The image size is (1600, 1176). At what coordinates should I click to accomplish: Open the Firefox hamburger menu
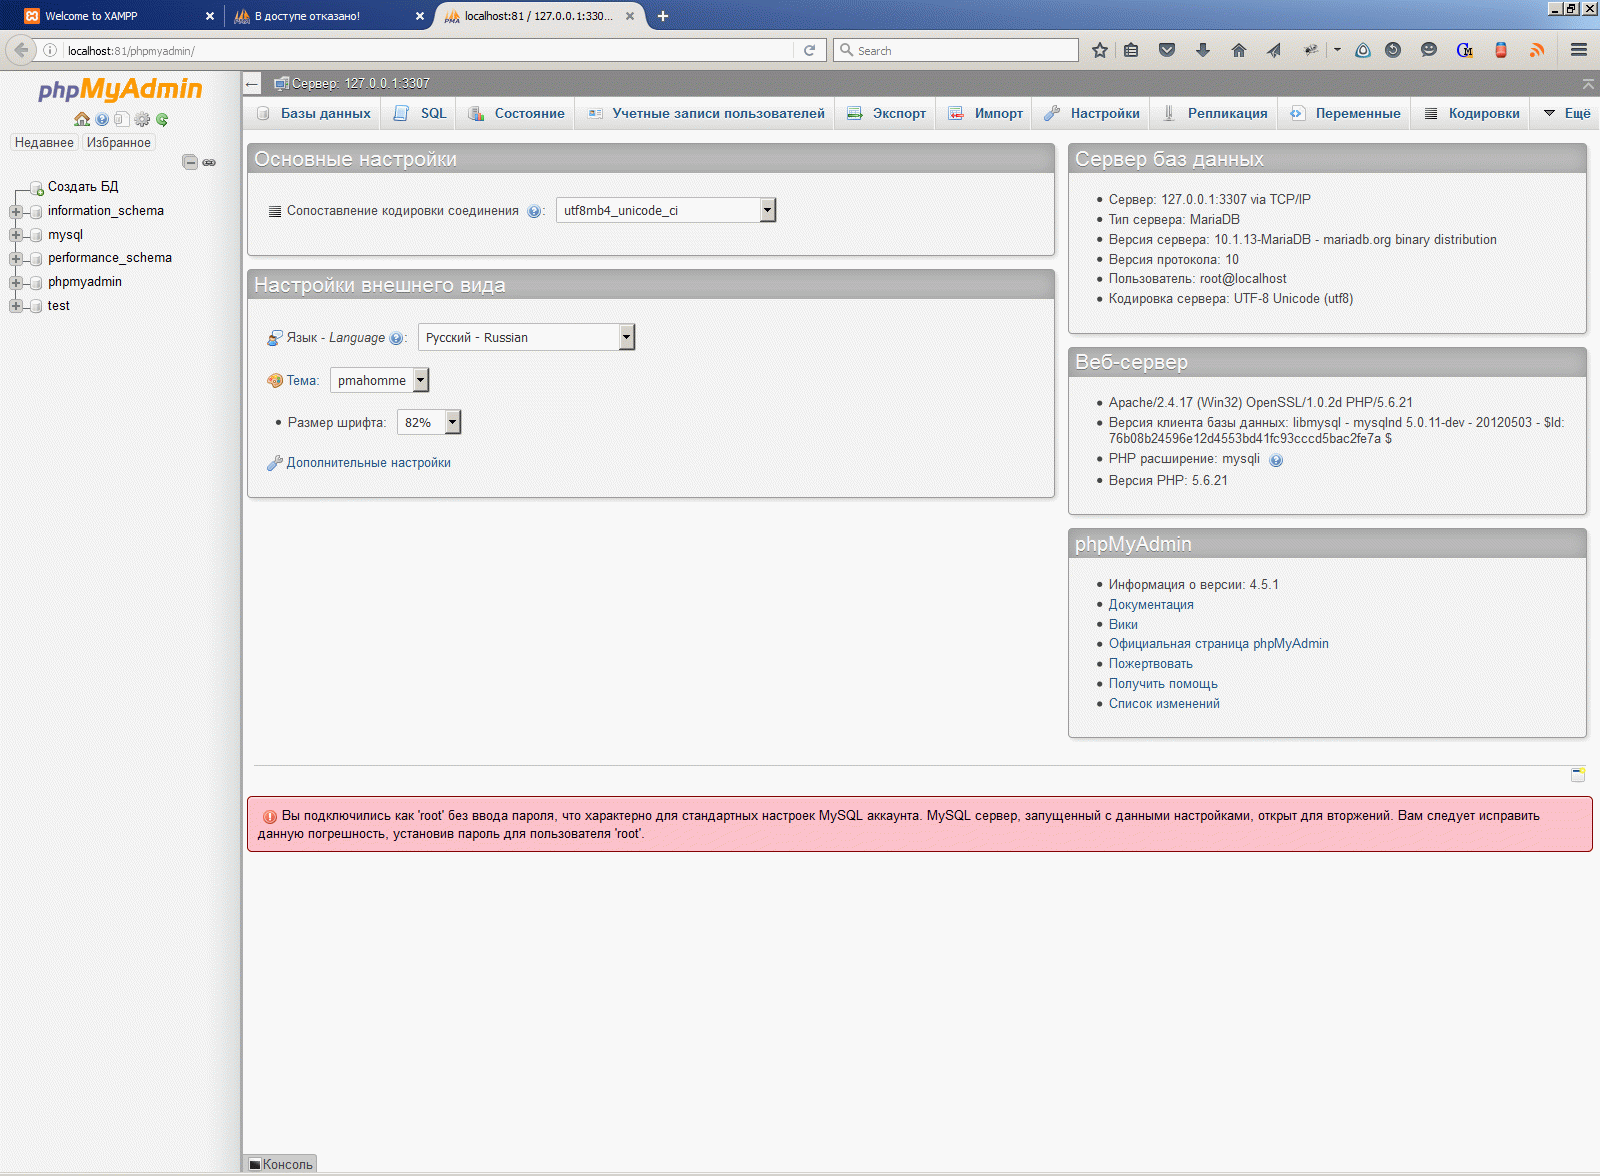pyautogui.click(x=1579, y=50)
